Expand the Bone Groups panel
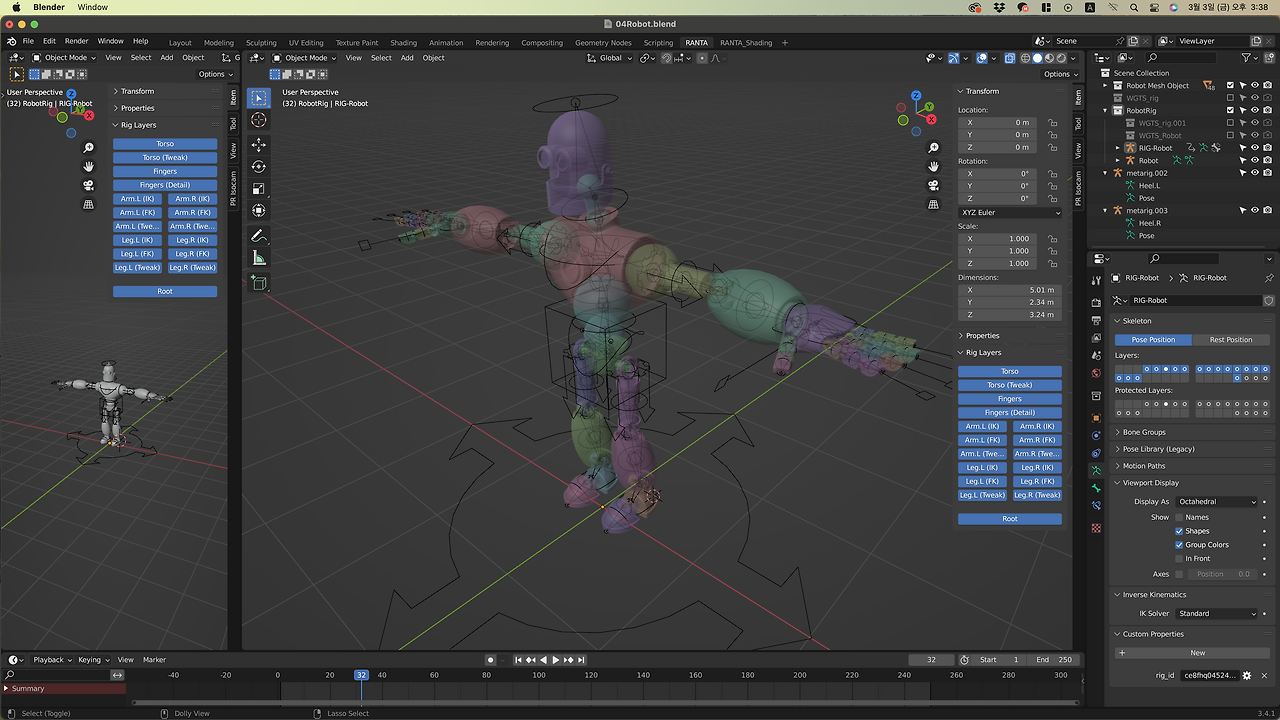1280x720 pixels. tap(1144, 432)
